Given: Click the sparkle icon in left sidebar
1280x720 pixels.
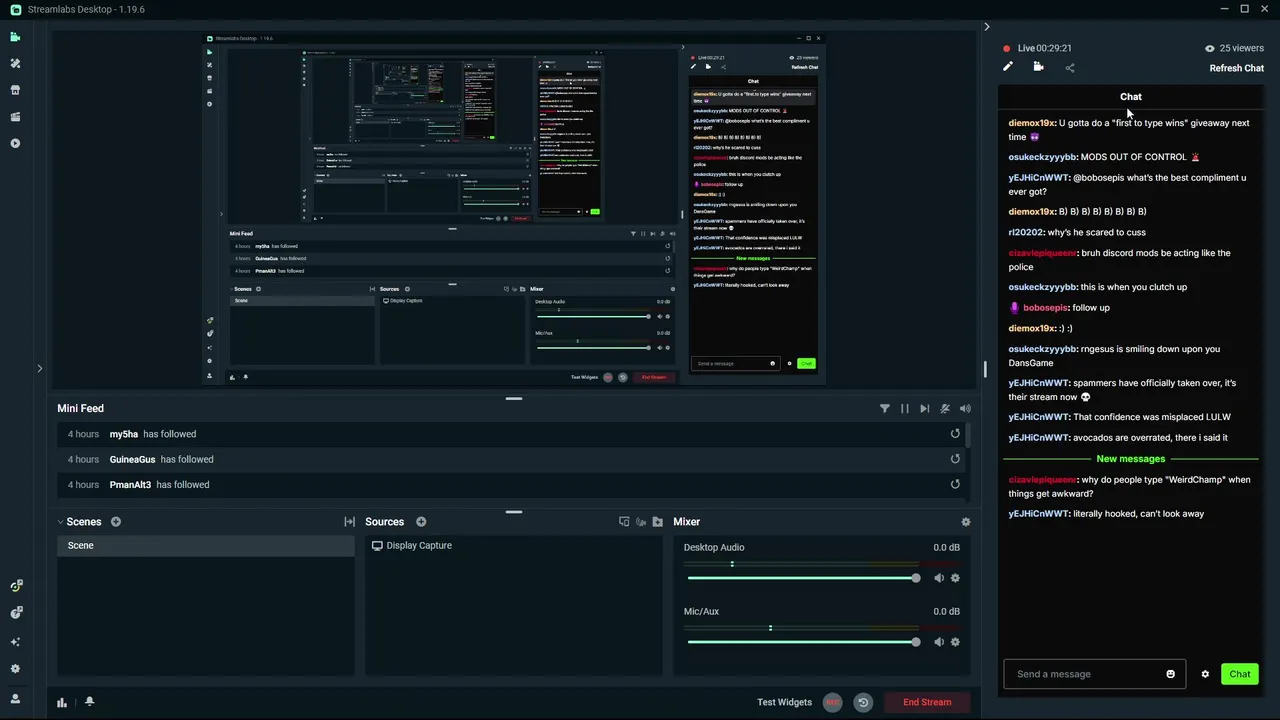Looking at the screenshot, I should pos(15,642).
